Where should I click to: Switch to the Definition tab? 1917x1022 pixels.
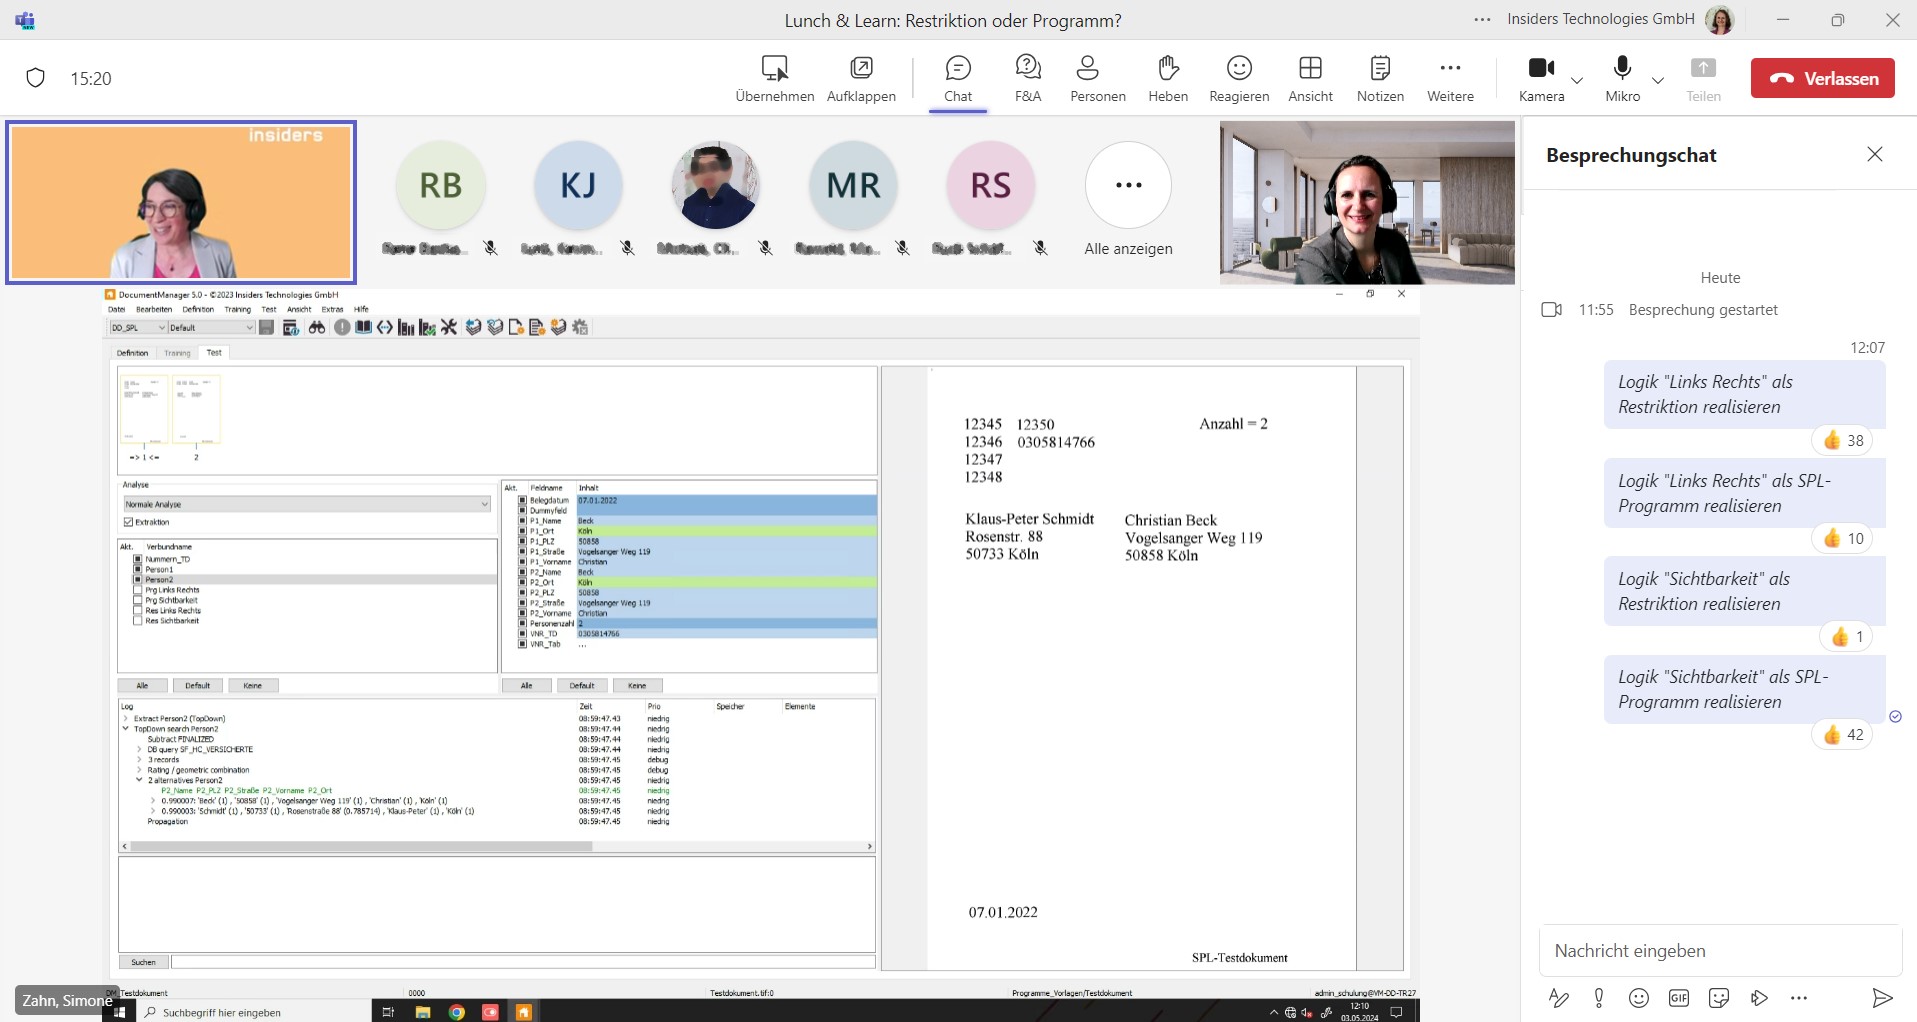[x=131, y=352]
